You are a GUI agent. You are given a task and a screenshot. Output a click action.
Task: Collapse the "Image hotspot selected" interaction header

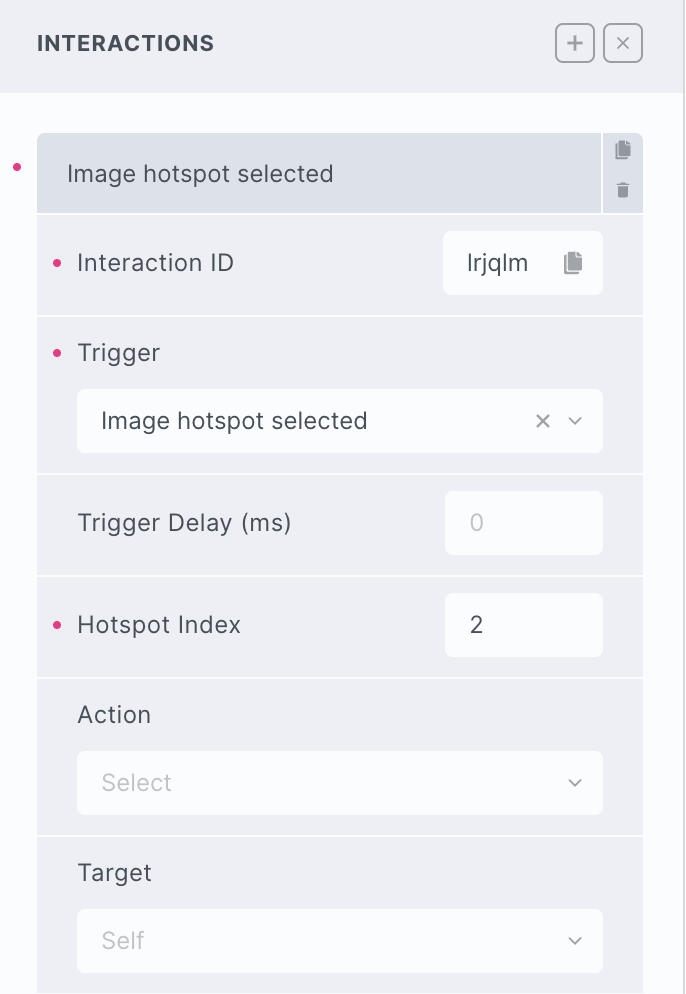click(318, 174)
